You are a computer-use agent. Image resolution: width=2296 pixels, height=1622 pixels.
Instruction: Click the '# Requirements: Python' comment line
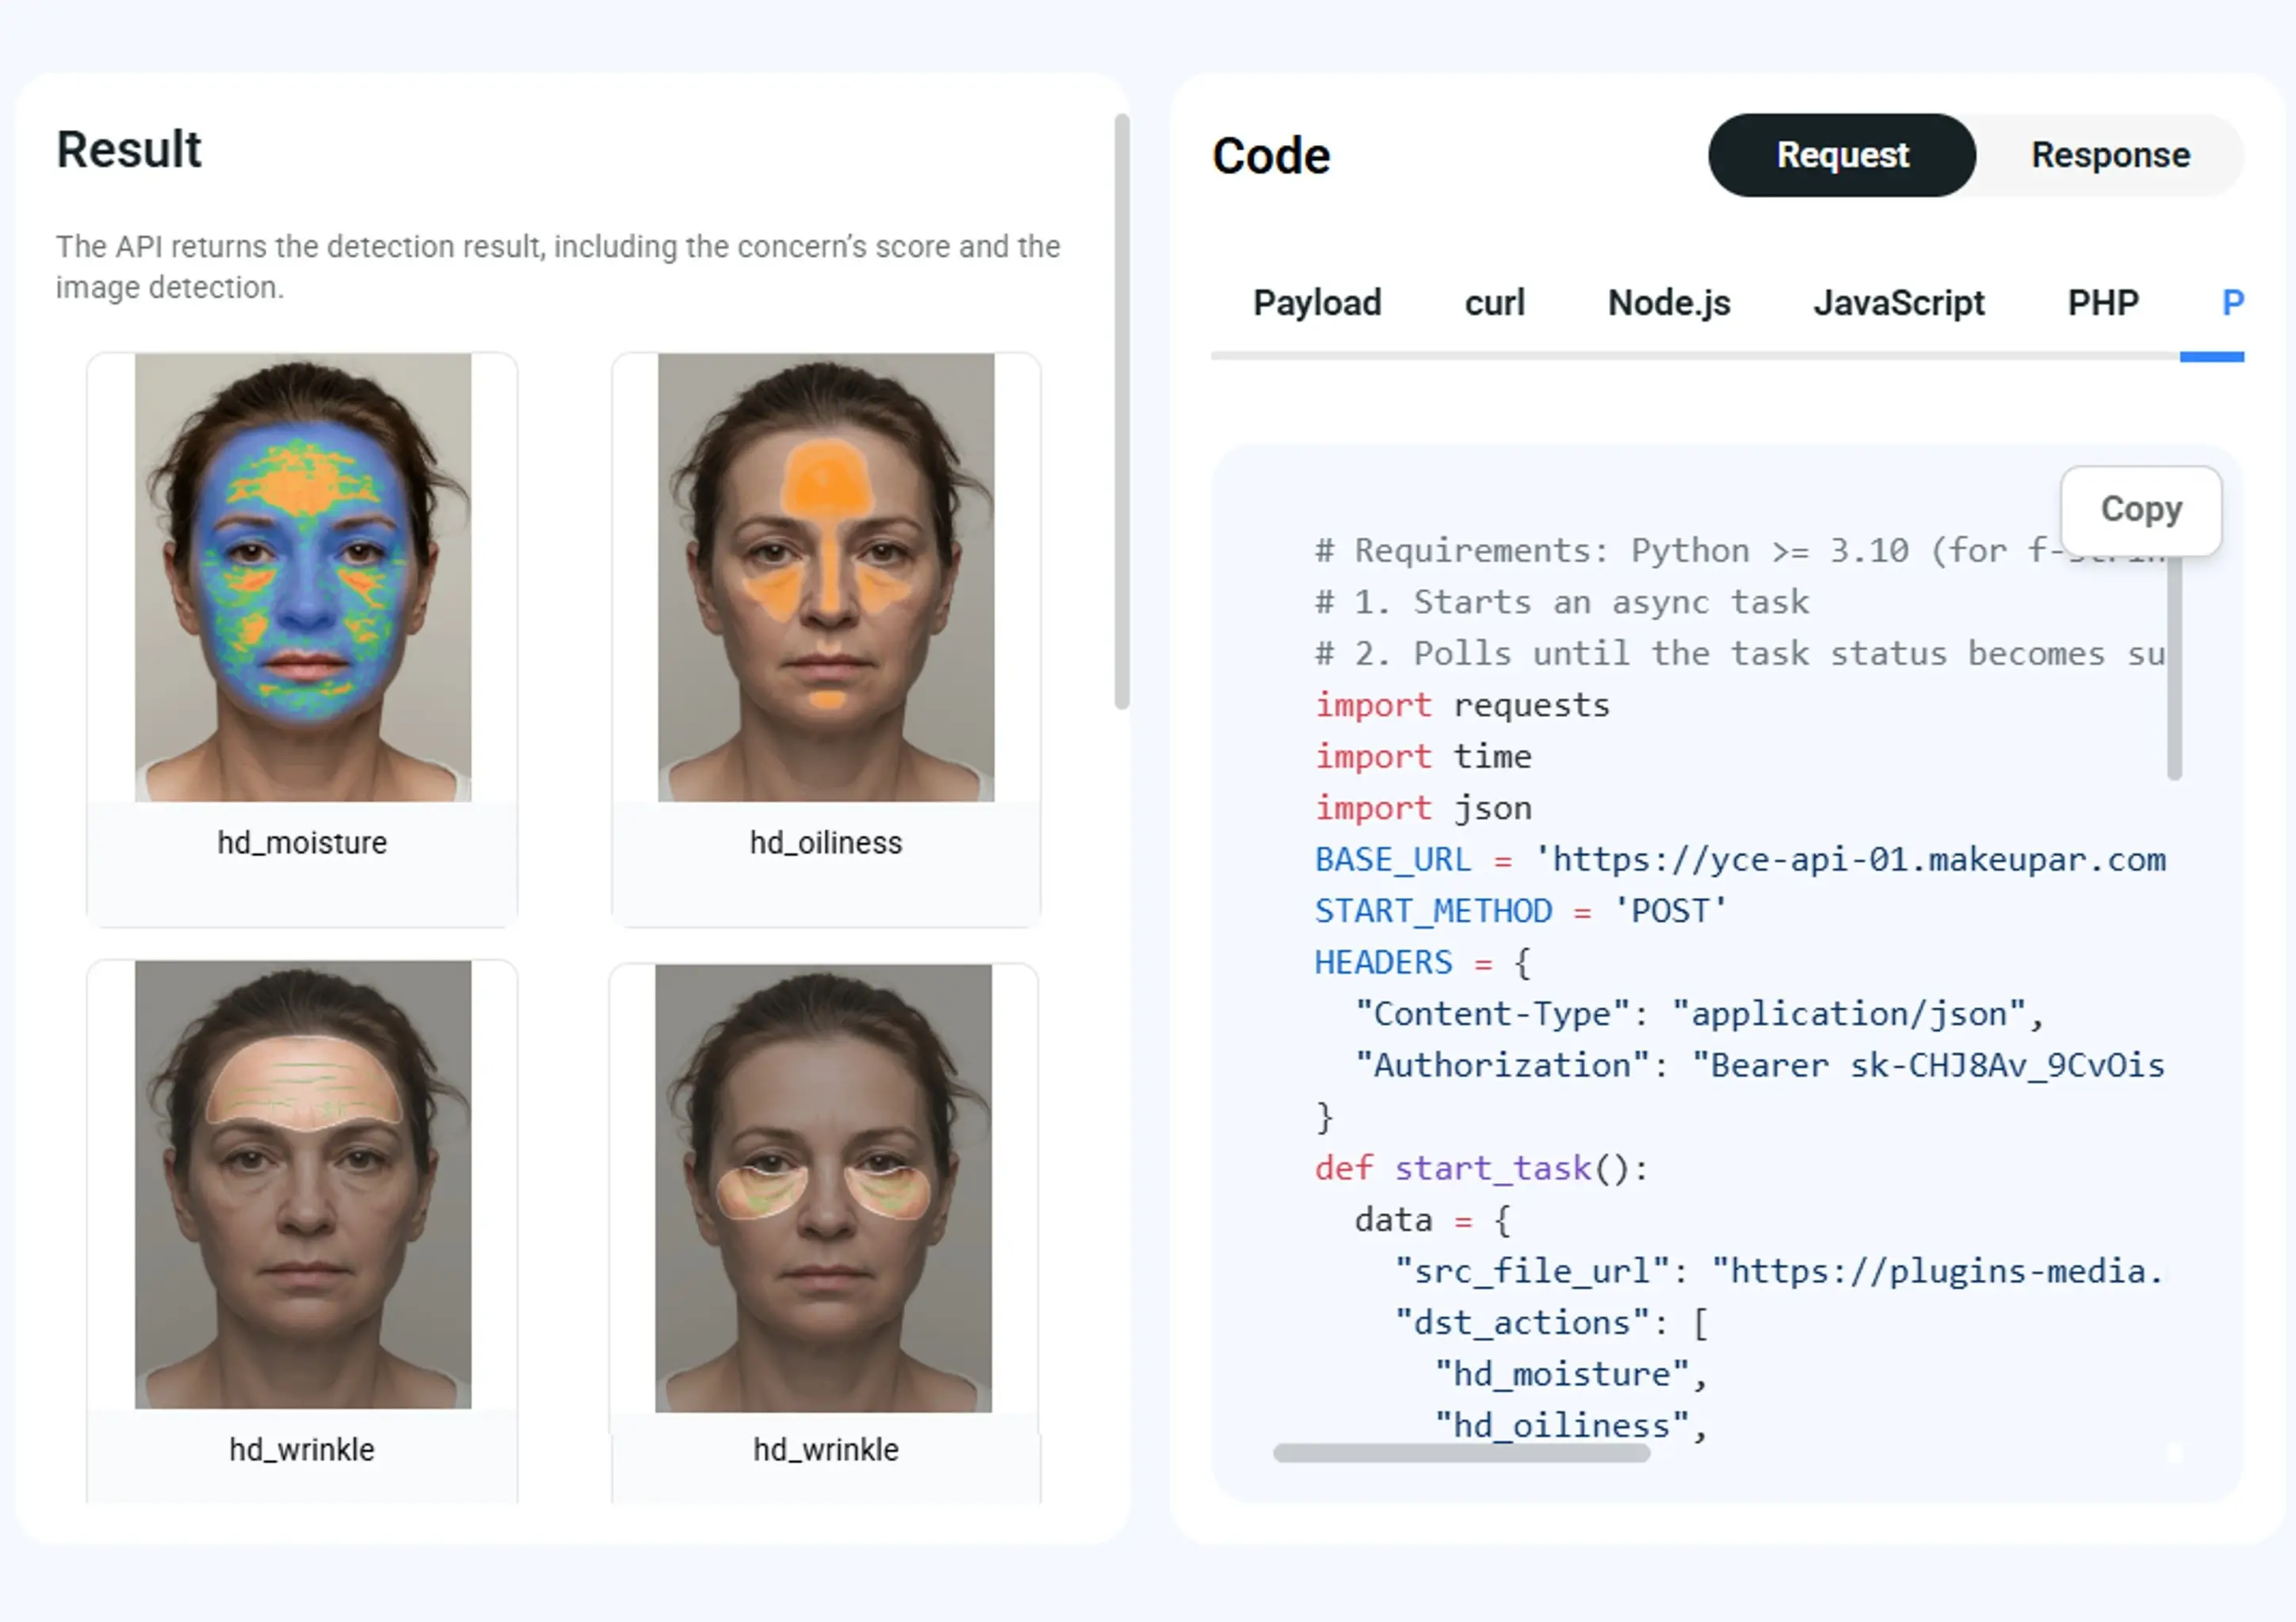[1740, 551]
